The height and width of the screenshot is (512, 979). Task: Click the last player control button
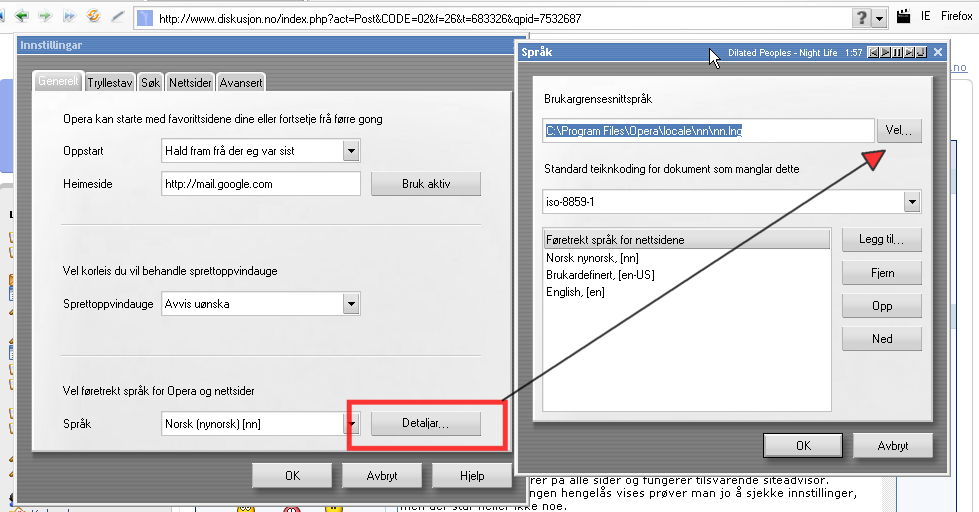(x=921, y=52)
